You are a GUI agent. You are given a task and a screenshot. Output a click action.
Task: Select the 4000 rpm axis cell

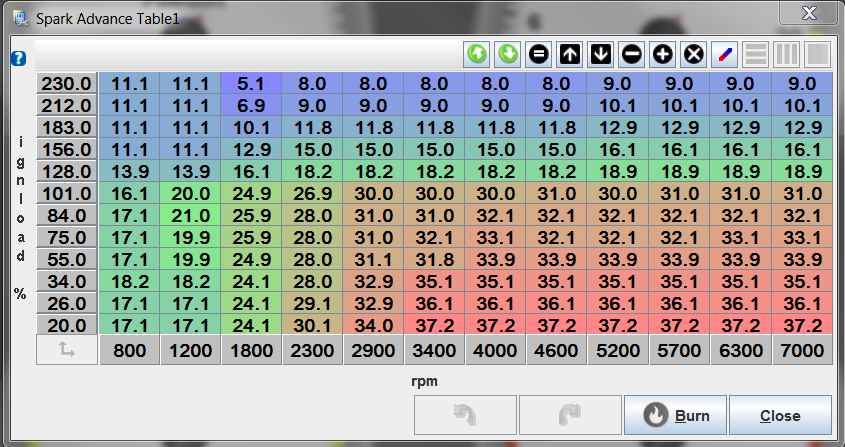click(495, 350)
